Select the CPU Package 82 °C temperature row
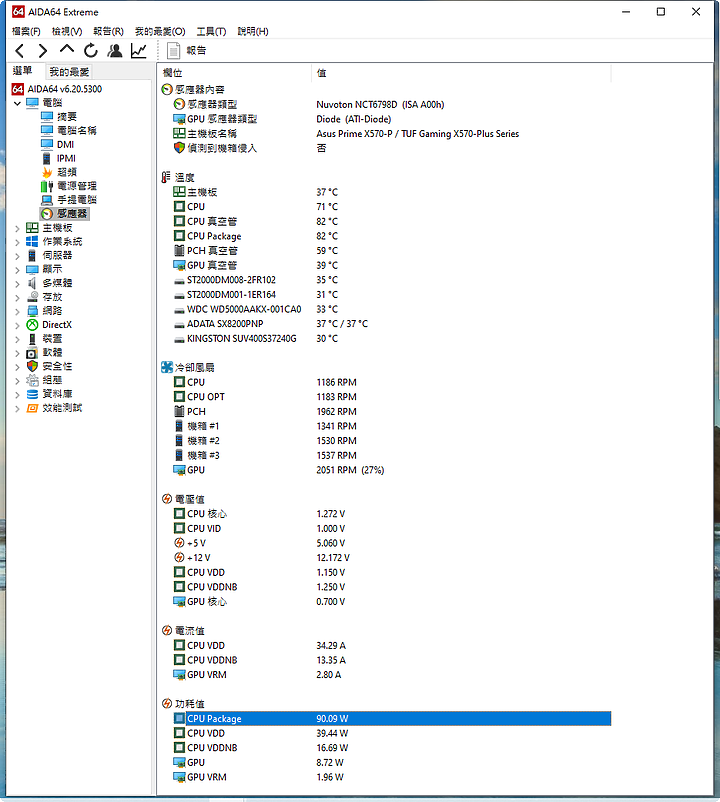 click(x=392, y=236)
